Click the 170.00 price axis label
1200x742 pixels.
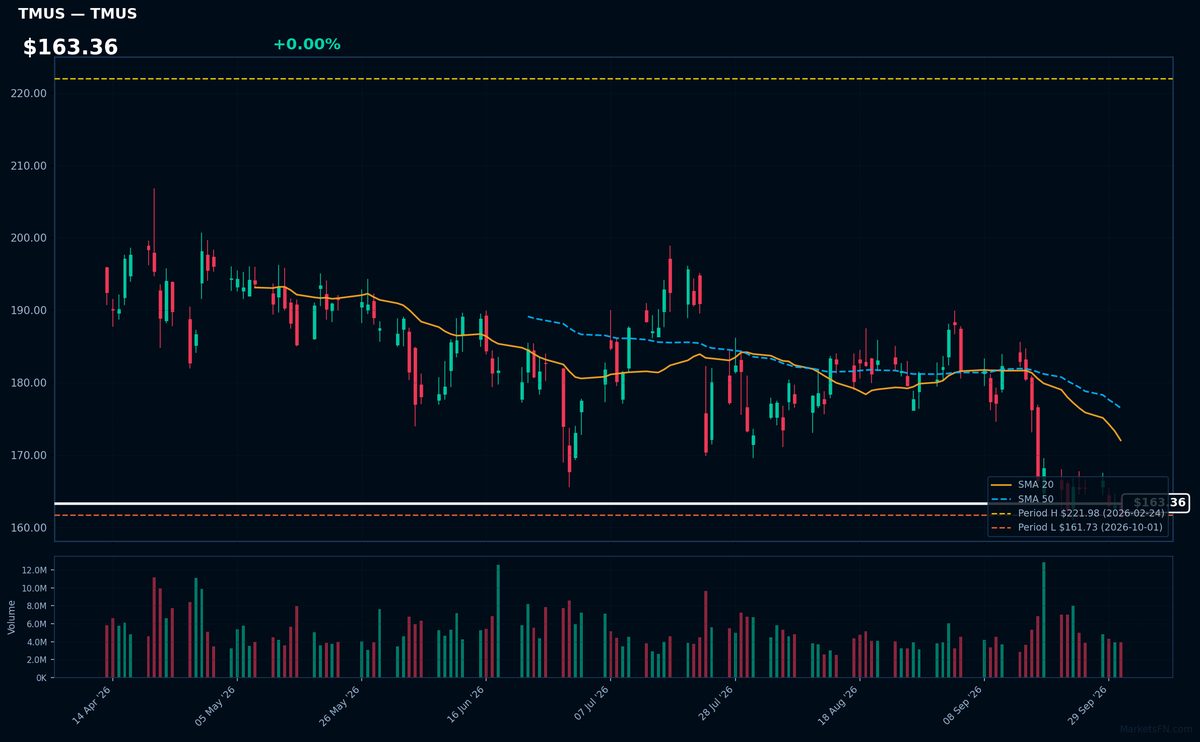[x=30, y=455]
